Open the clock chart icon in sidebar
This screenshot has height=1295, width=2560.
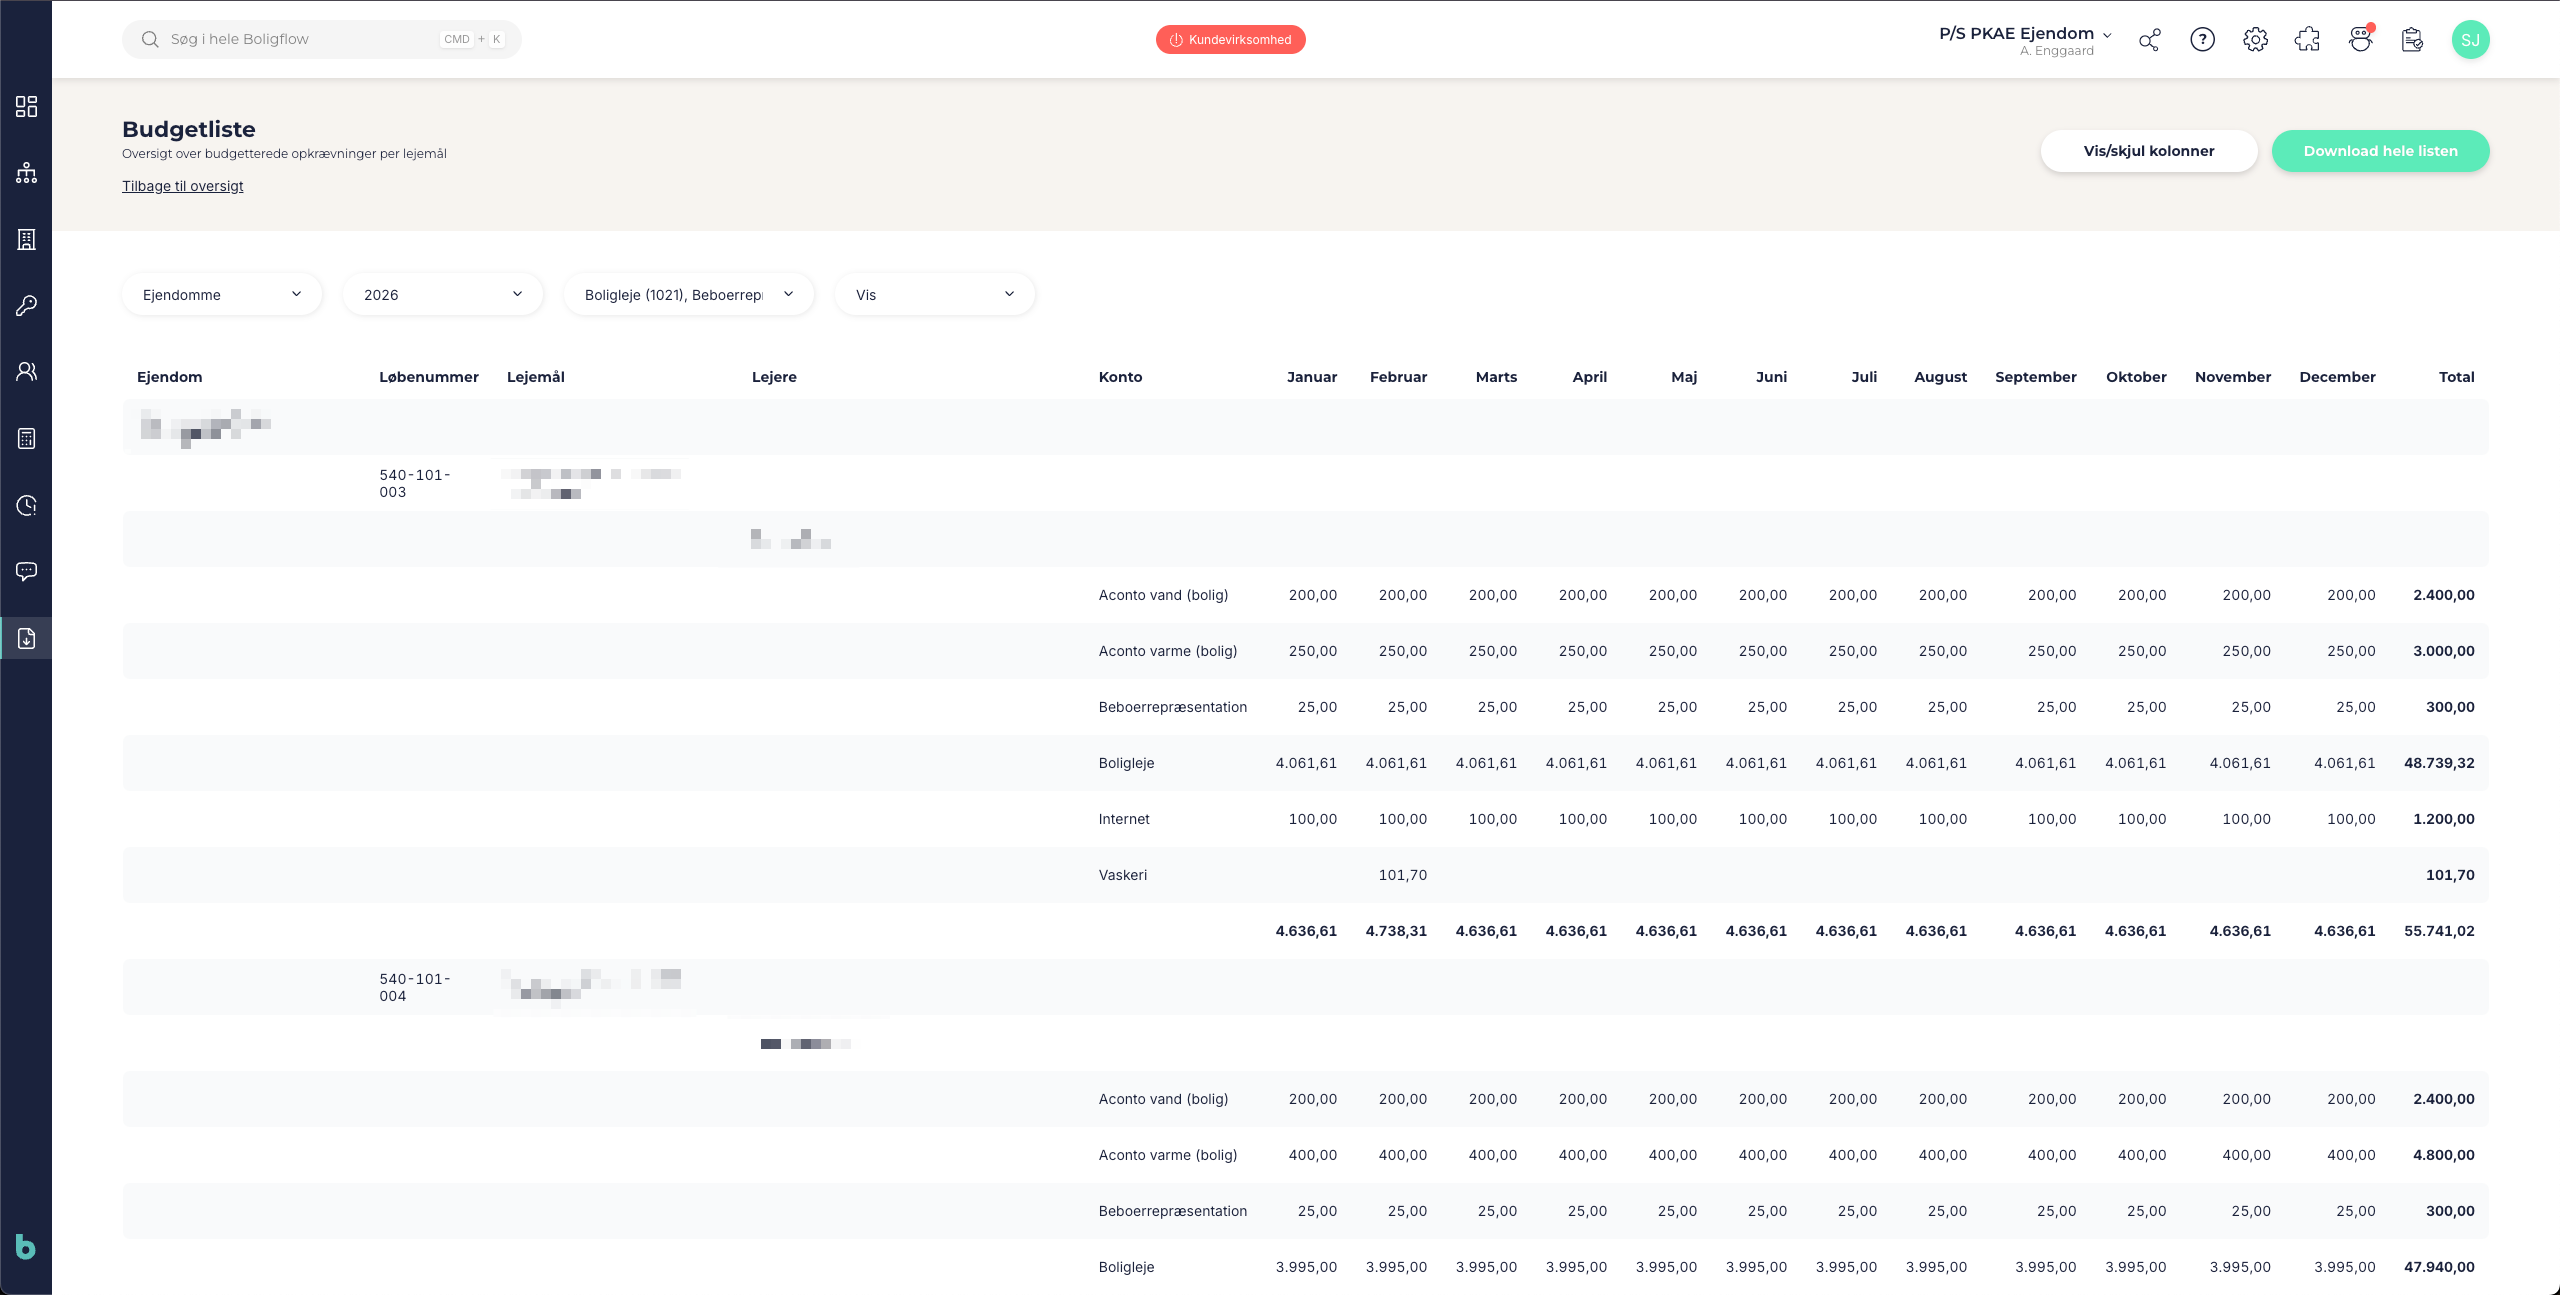coord(27,505)
